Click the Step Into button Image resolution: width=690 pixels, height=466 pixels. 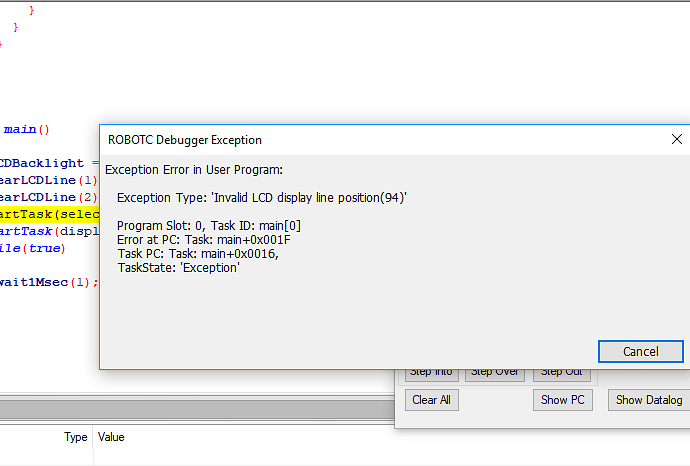coord(432,375)
